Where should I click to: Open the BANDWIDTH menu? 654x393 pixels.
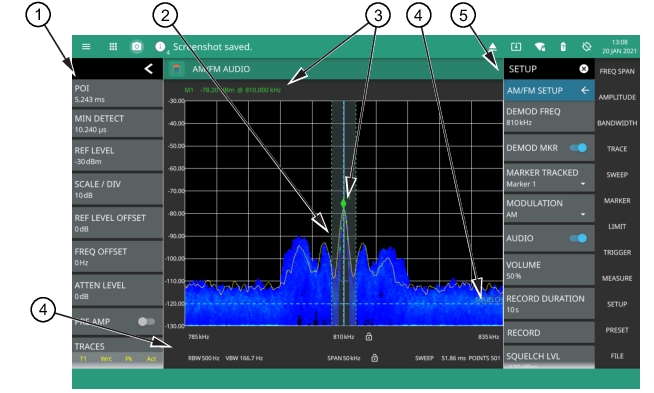tap(617, 123)
